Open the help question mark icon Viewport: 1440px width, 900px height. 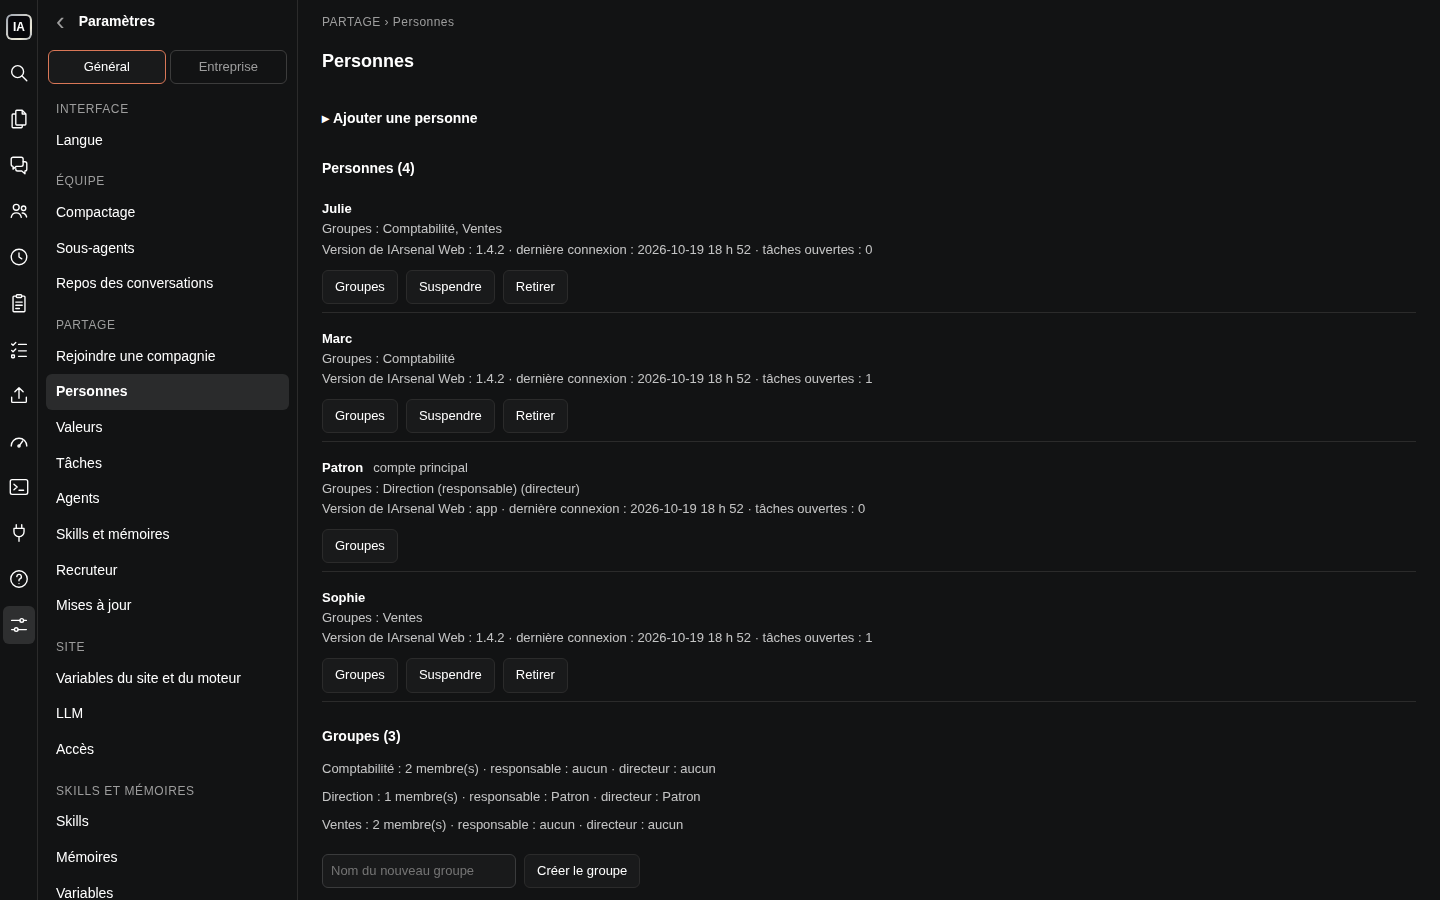(x=19, y=579)
